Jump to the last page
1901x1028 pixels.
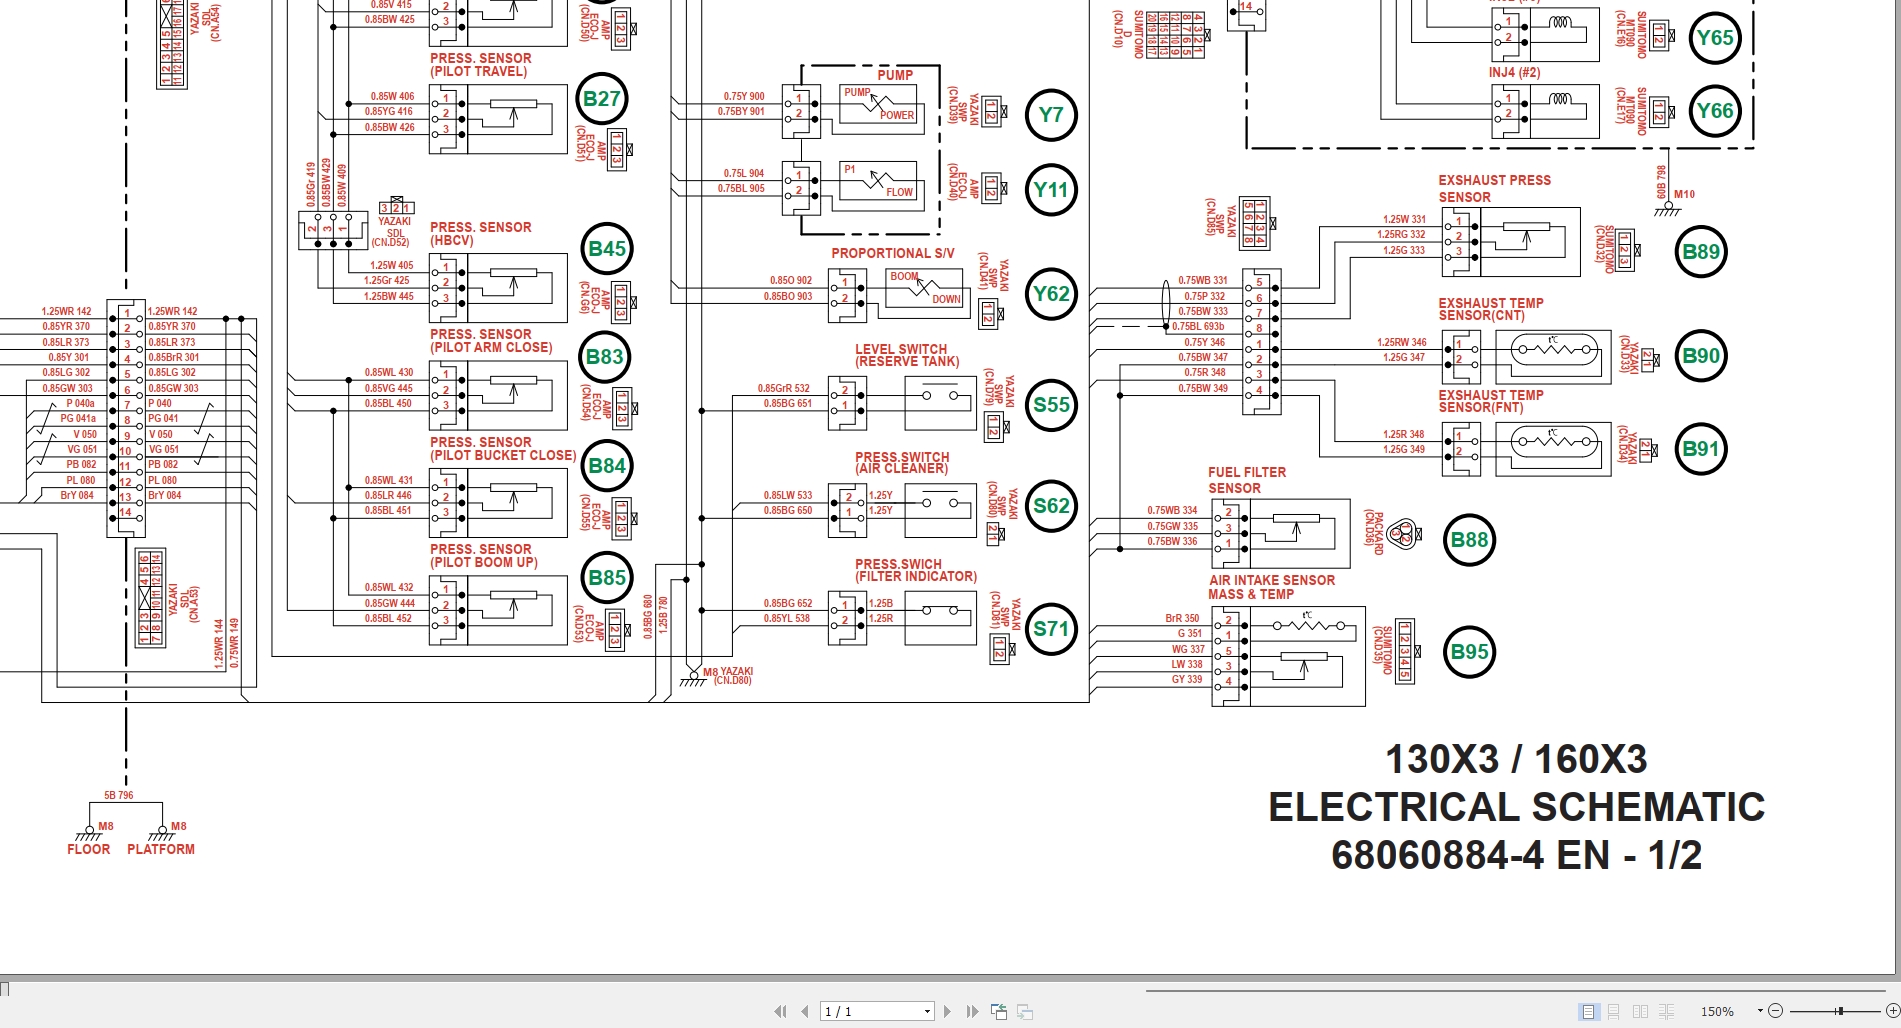coord(971,1011)
